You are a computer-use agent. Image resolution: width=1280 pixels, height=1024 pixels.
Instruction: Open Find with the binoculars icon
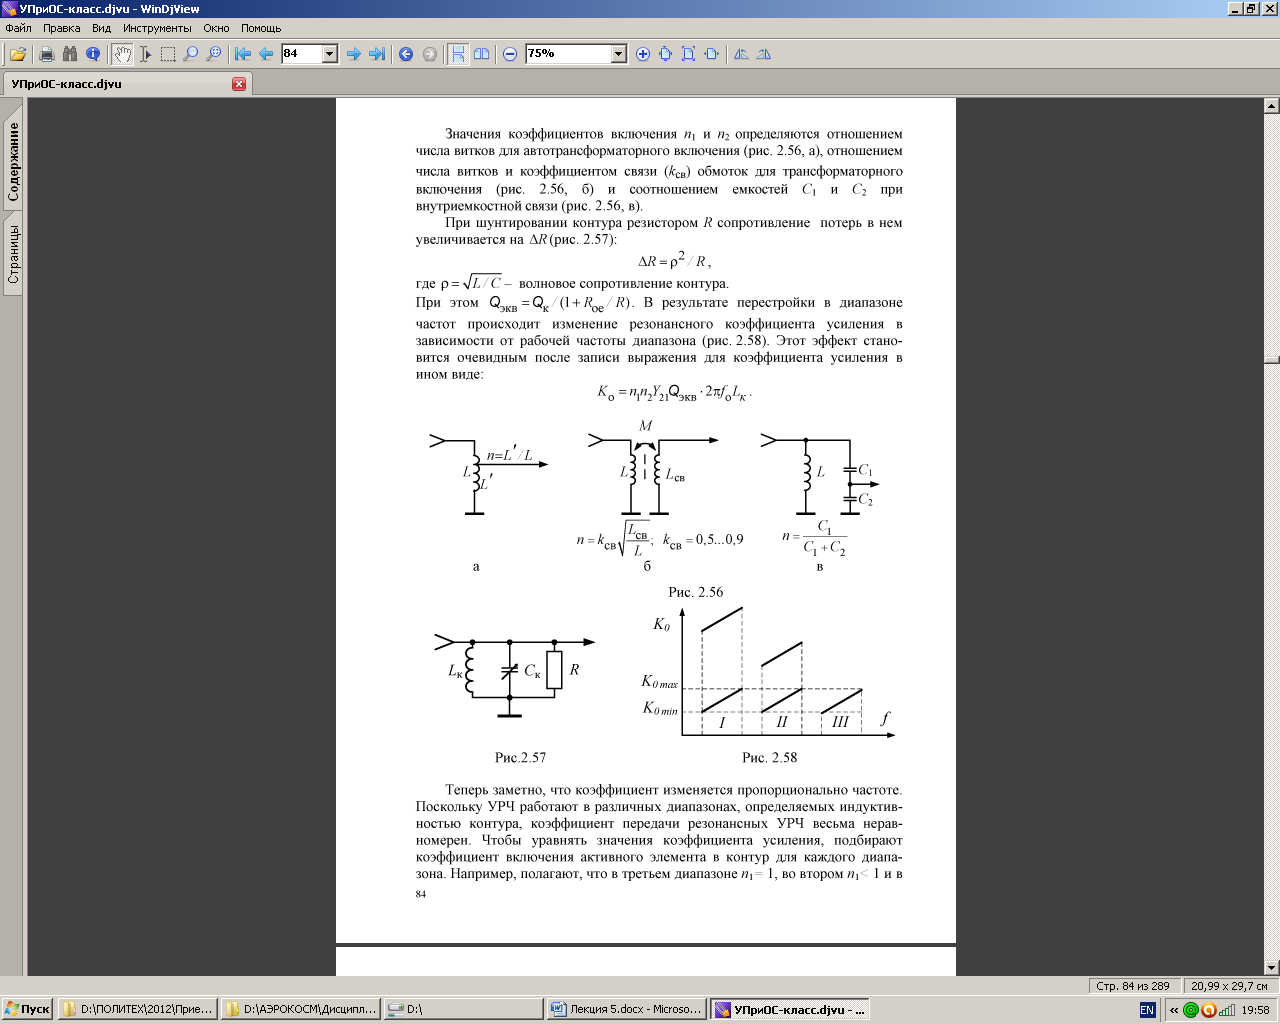[69, 54]
